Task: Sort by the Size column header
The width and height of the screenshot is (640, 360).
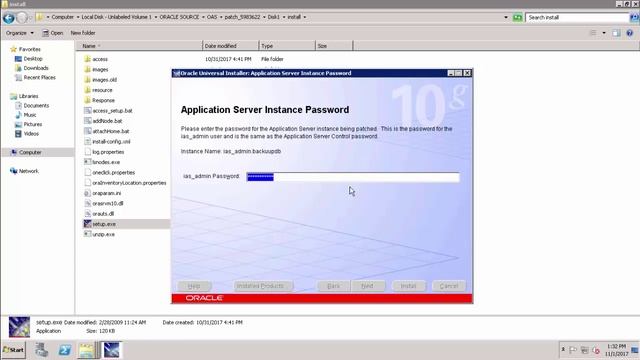Action: tap(334, 46)
